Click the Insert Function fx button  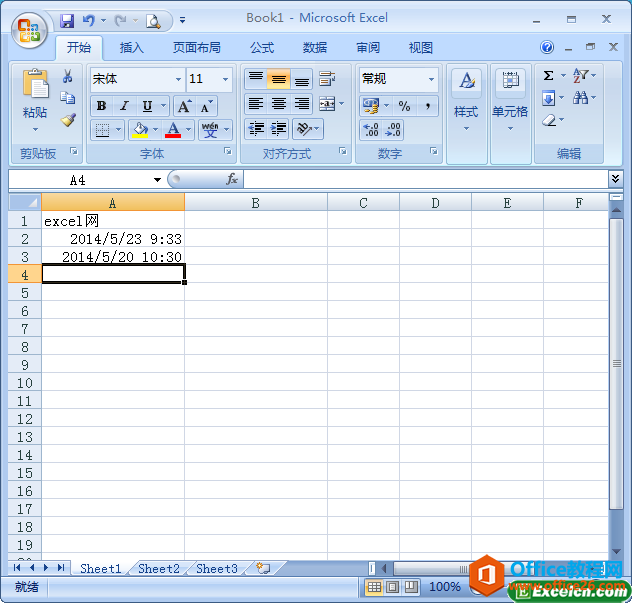coord(232,179)
